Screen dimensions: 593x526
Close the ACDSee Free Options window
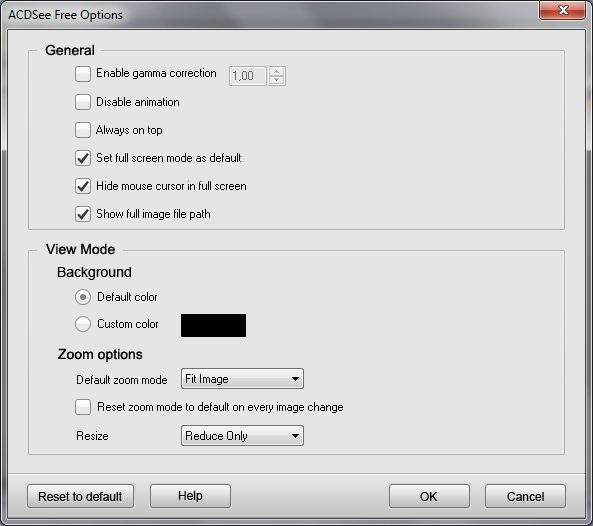(563, 10)
